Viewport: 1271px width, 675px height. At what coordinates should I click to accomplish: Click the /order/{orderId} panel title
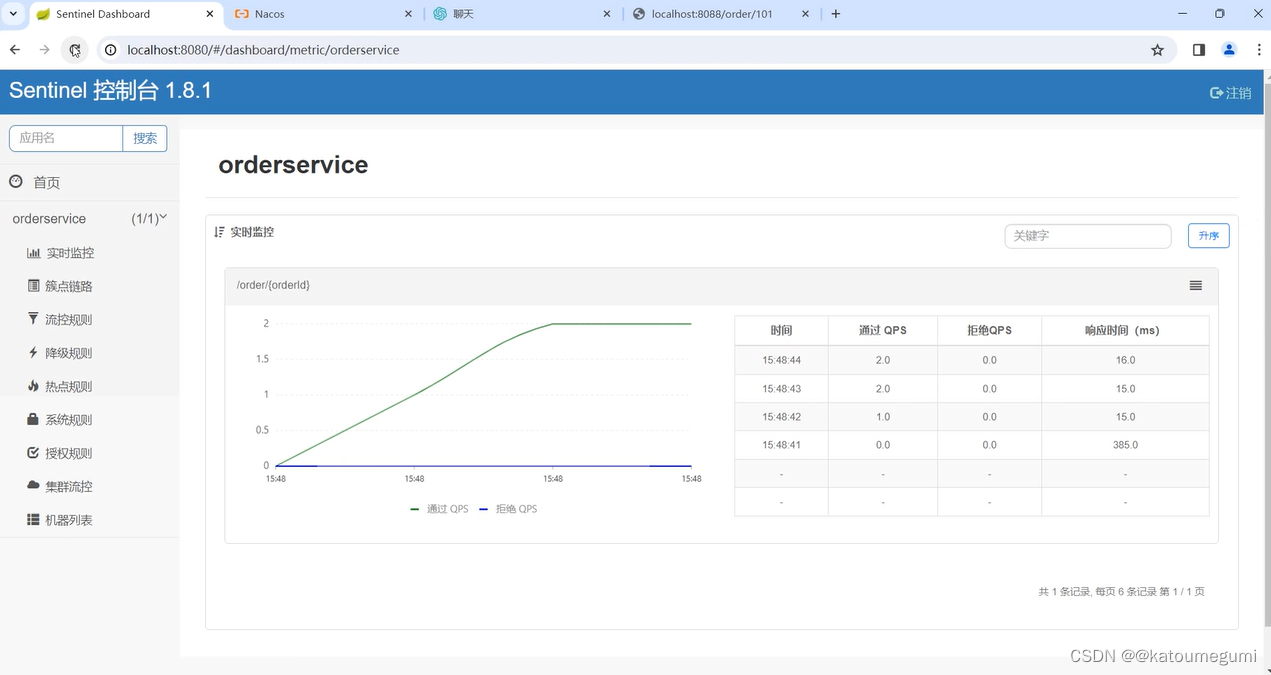273,285
